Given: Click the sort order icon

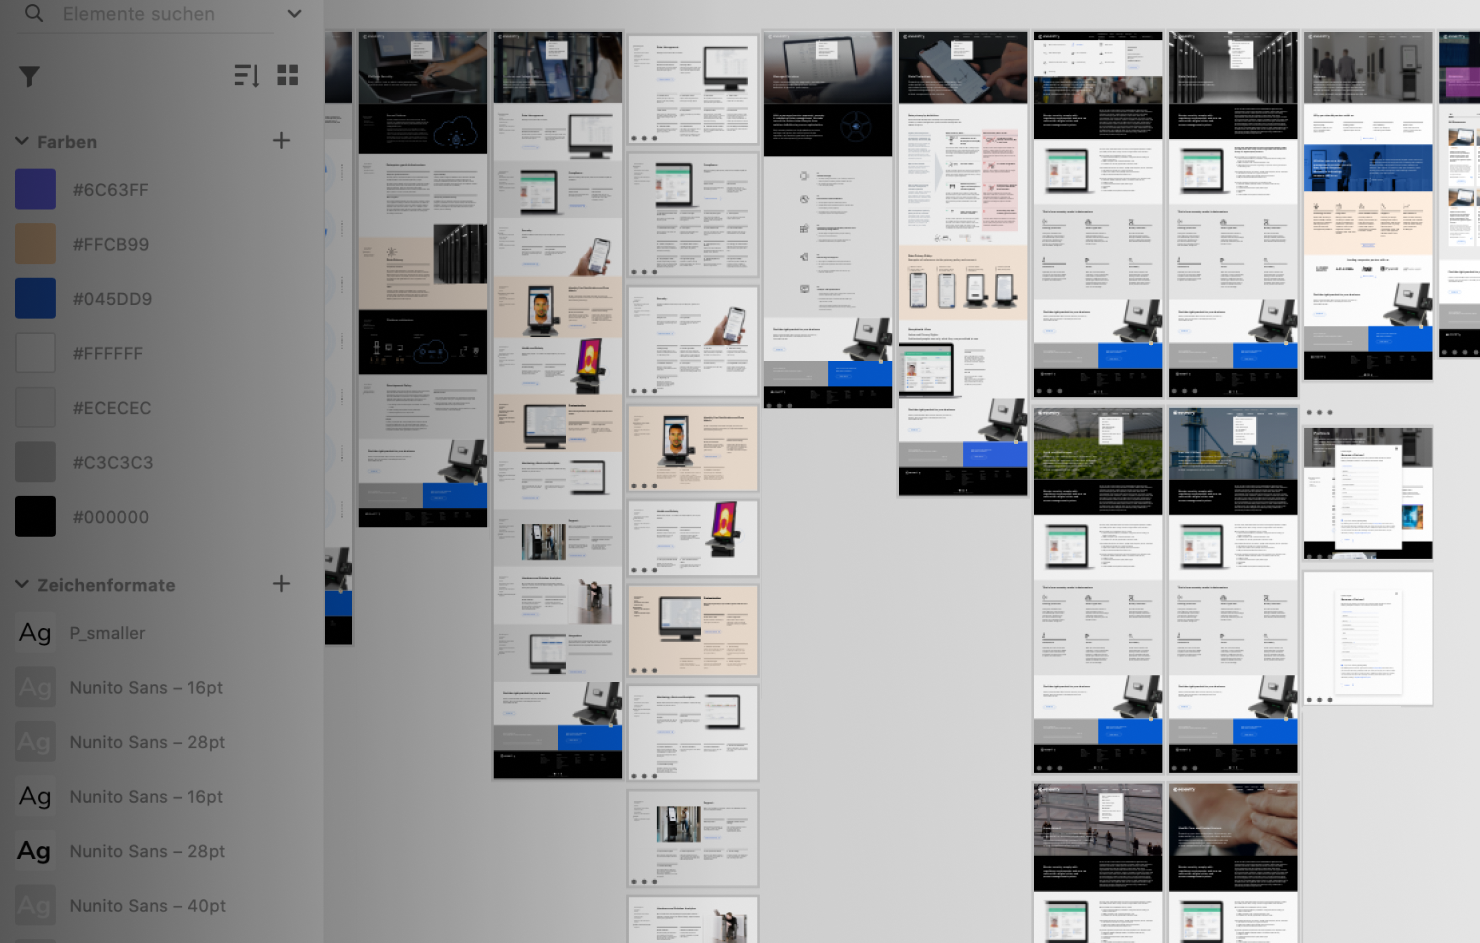Looking at the screenshot, I should [x=246, y=75].
